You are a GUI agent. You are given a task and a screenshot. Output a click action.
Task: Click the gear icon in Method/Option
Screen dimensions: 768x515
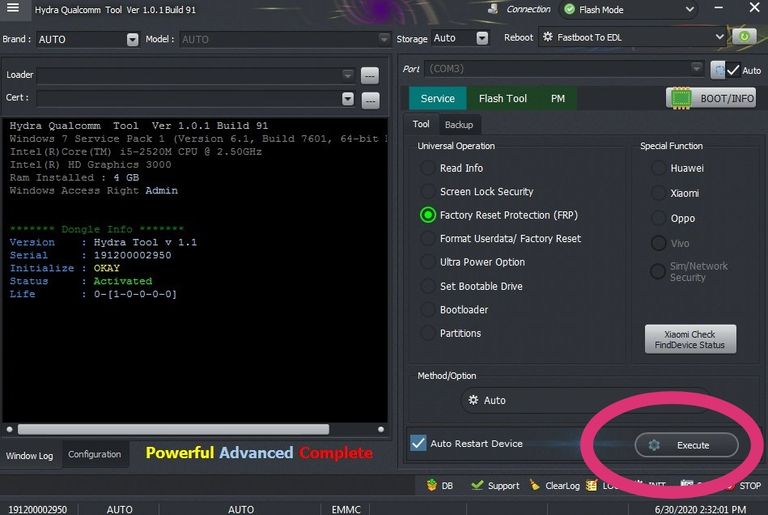coord(473,400)
